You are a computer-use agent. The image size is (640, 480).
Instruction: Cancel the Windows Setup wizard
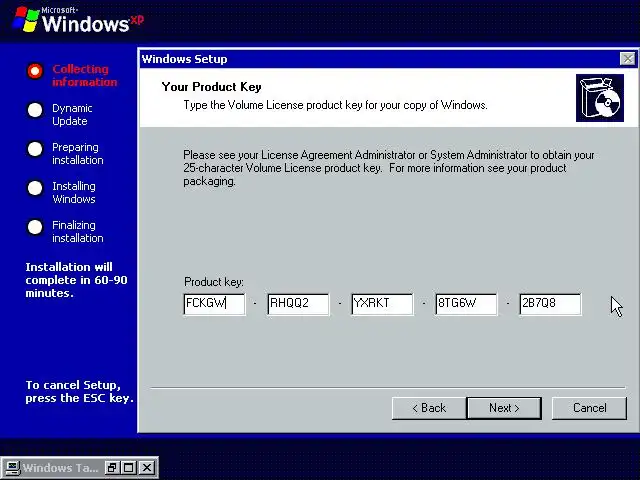(589, 408)
